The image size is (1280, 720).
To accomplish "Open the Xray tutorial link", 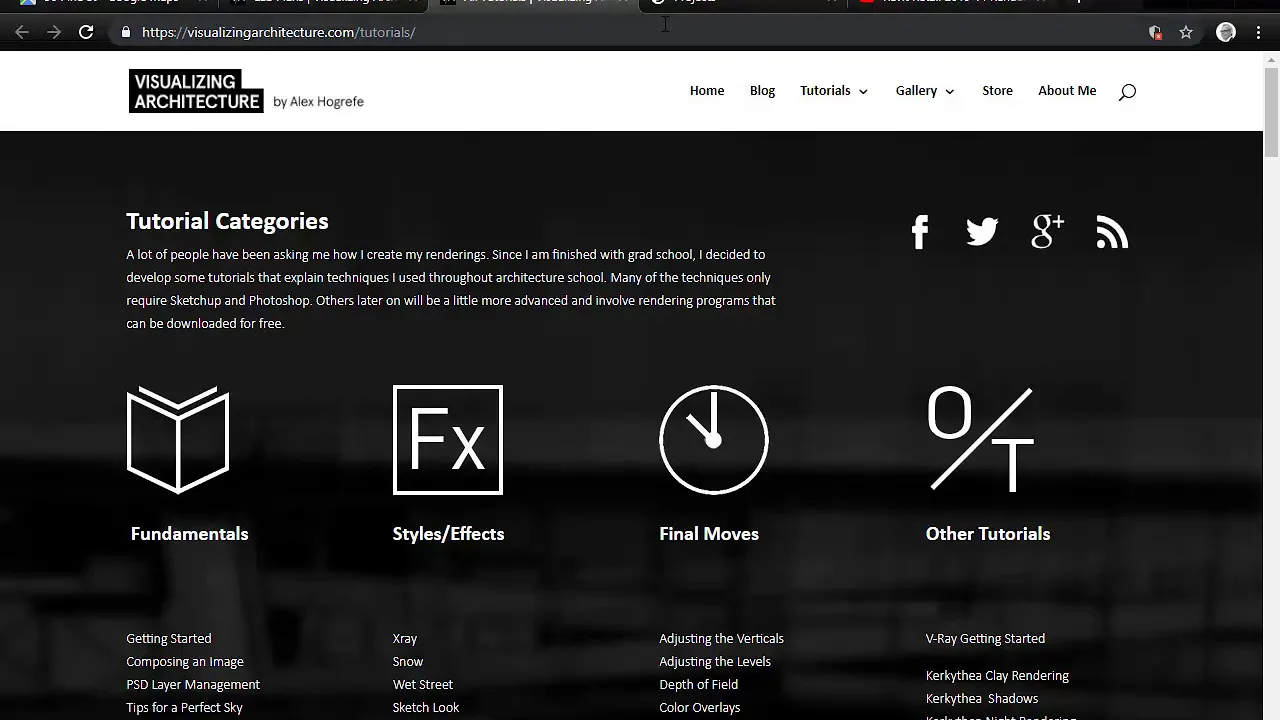I will [x=405, y=638].
